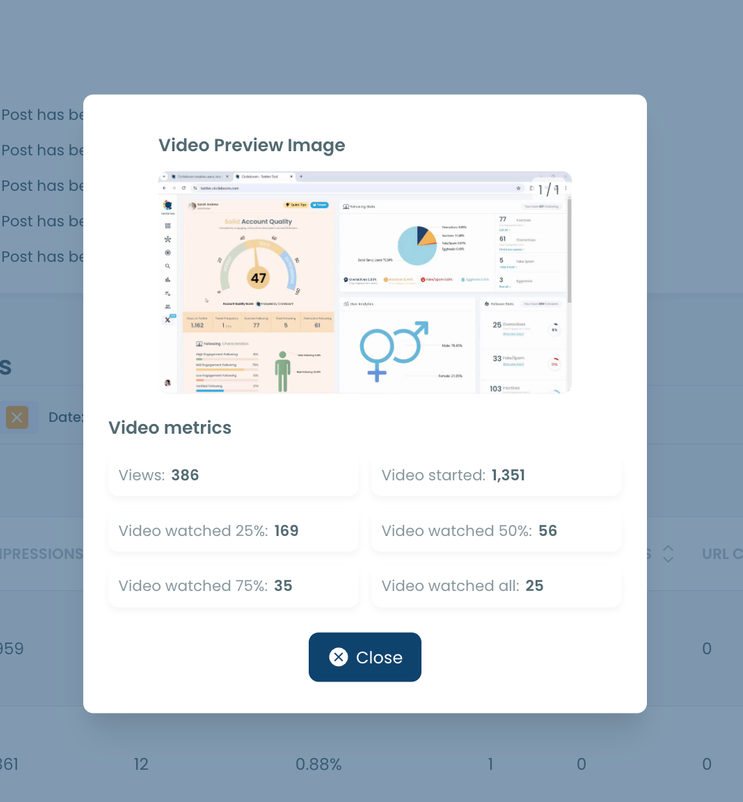Viewport: 743px width, 802px height.
Task: Close the video metrics dialog
Action: (x=365, y=657)
